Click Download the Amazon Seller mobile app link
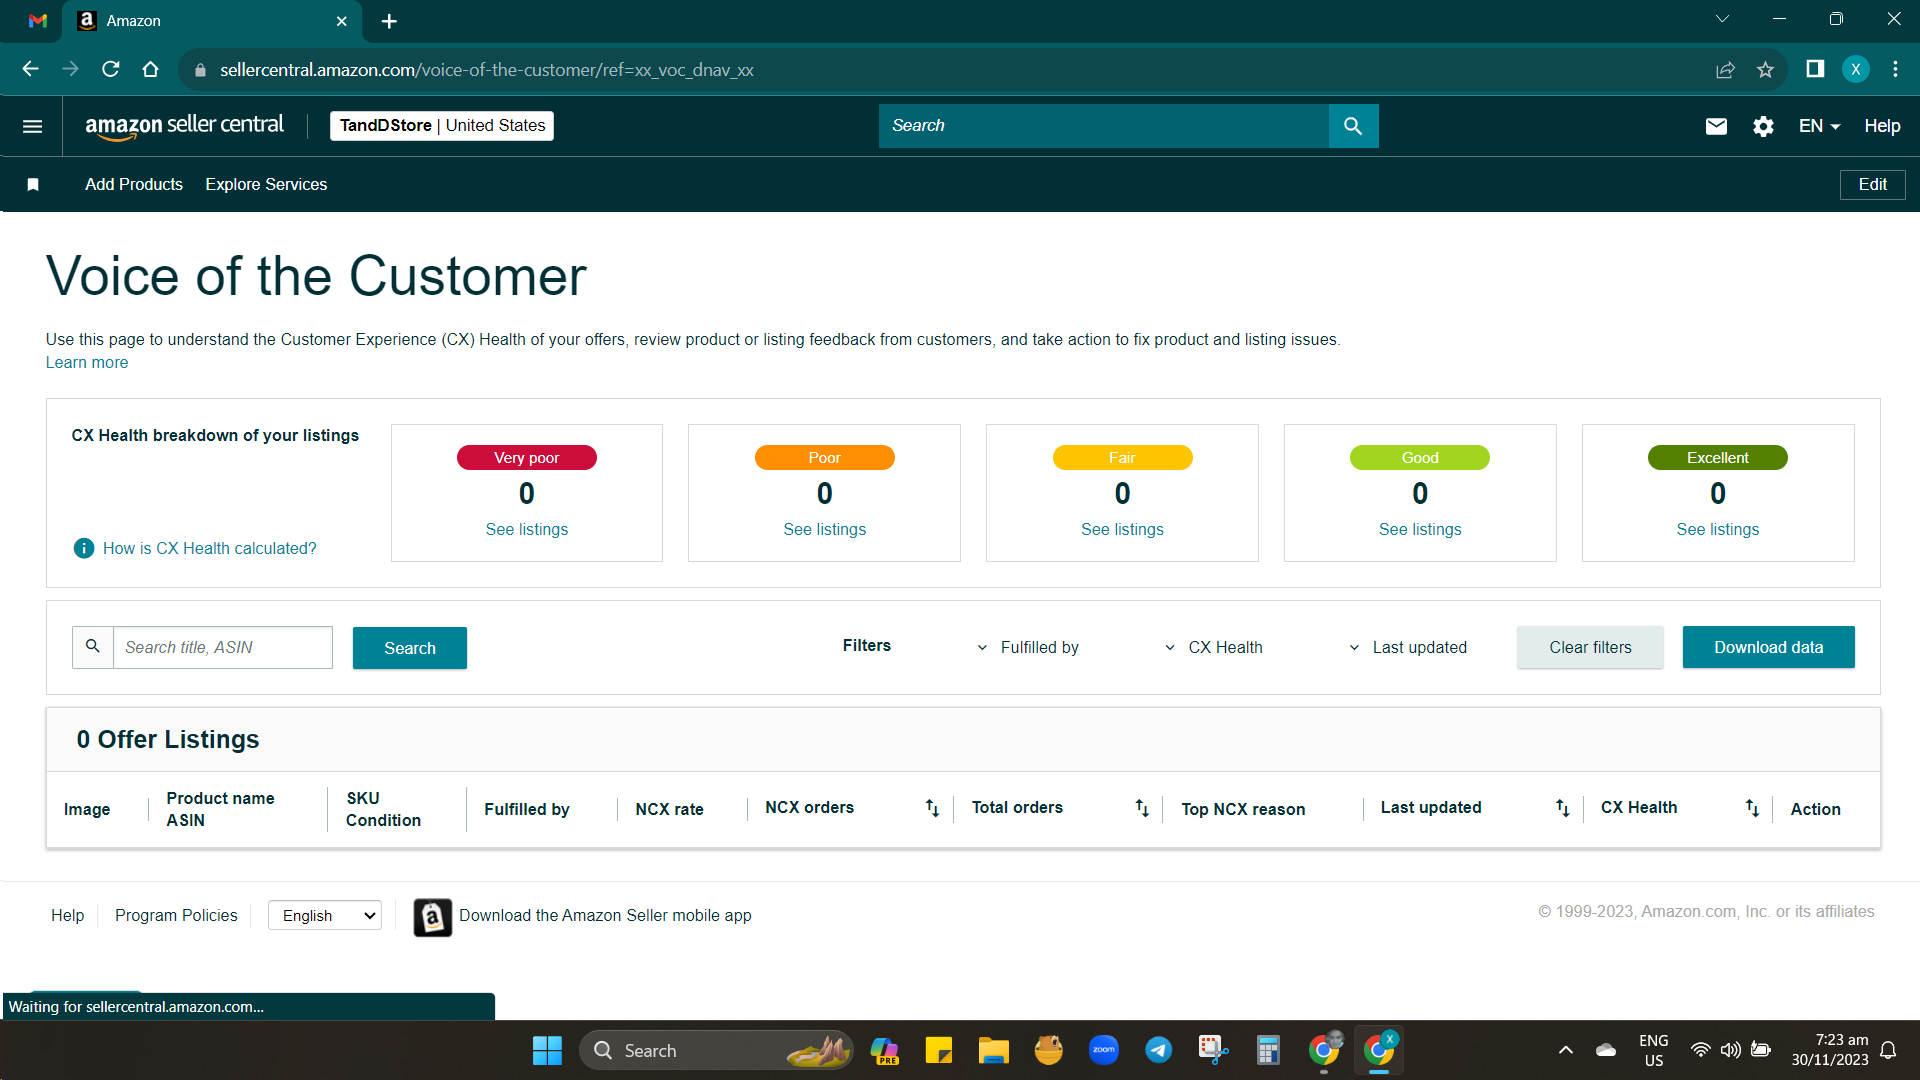 (x=605, y=915)
